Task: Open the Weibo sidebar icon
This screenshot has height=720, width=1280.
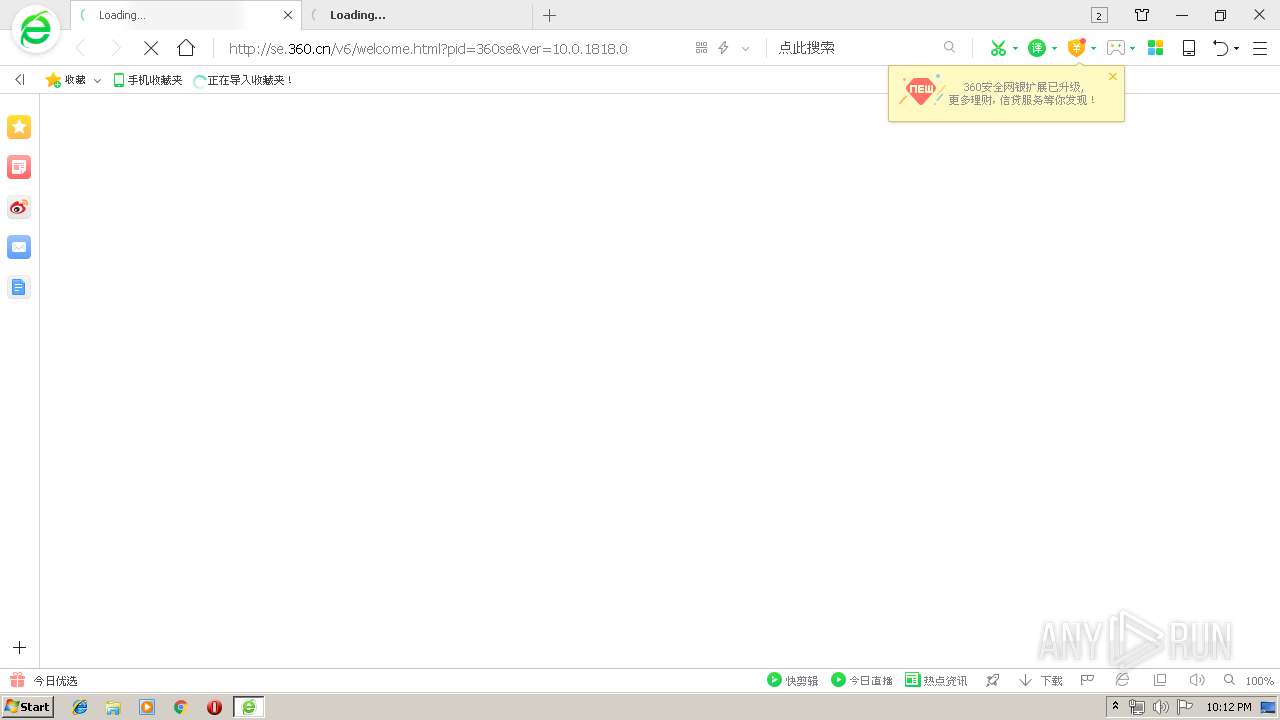Action: pos(19,207)
